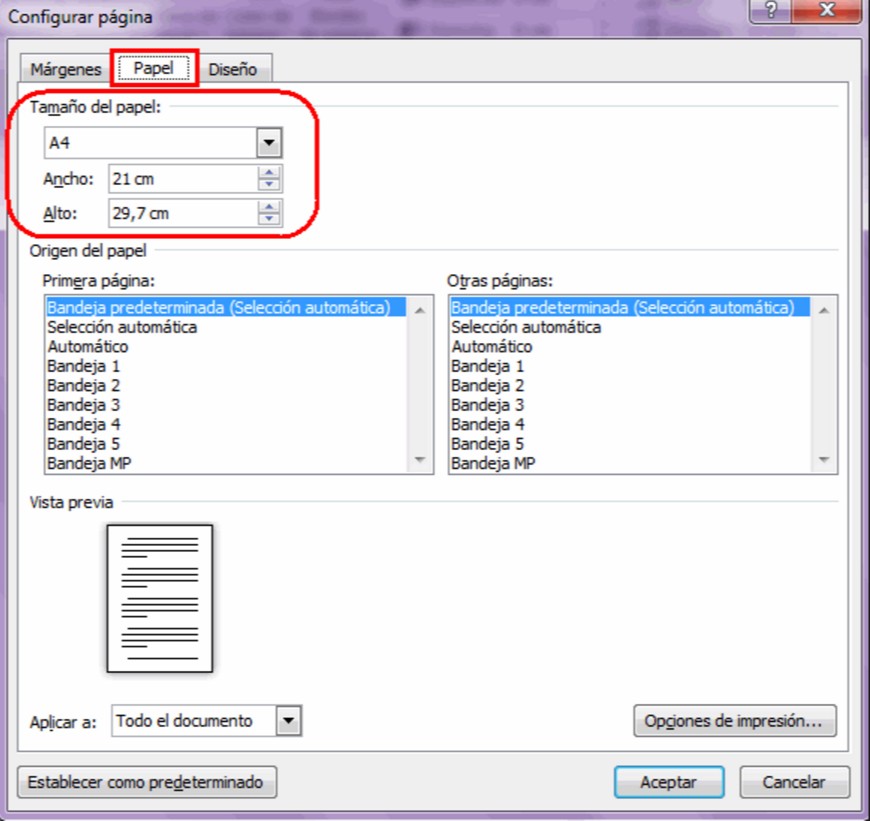Choose Bandeja 3 in Primera página list
This screenshot has height=821, width=870.
point(226,404)
